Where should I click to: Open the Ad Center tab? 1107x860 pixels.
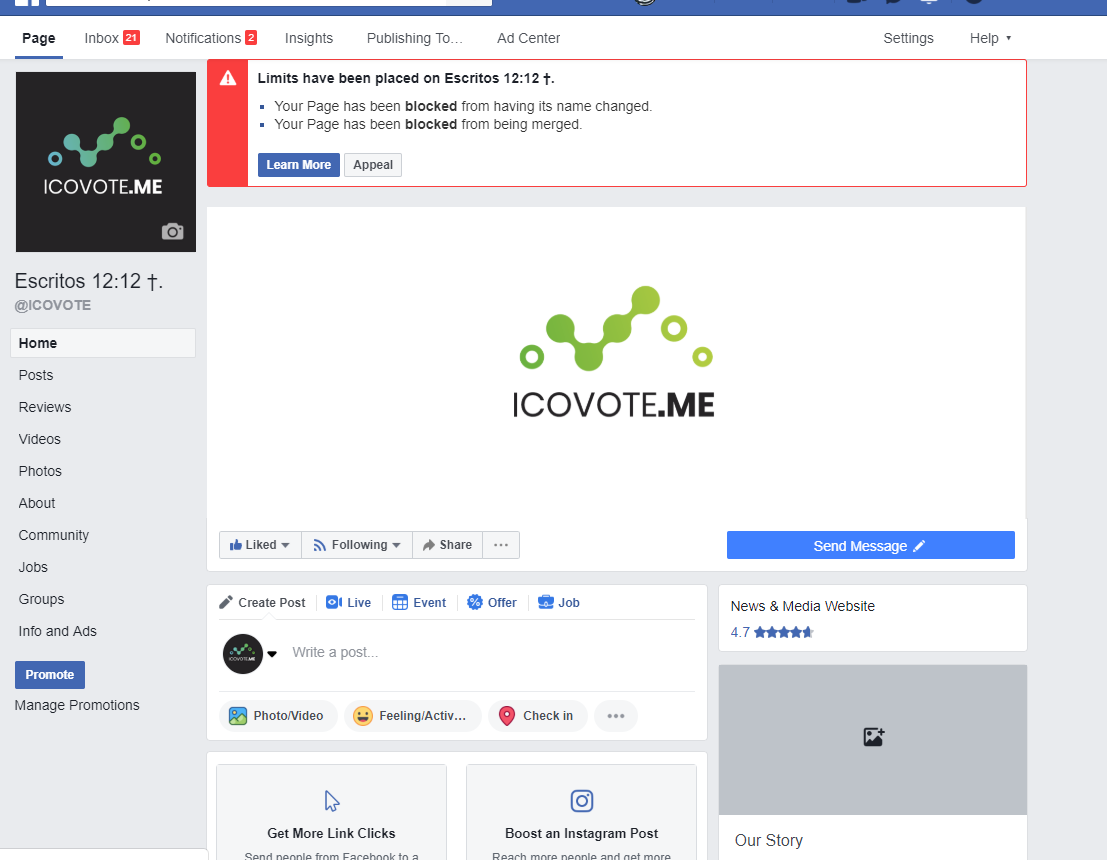(x=528, y=38)
